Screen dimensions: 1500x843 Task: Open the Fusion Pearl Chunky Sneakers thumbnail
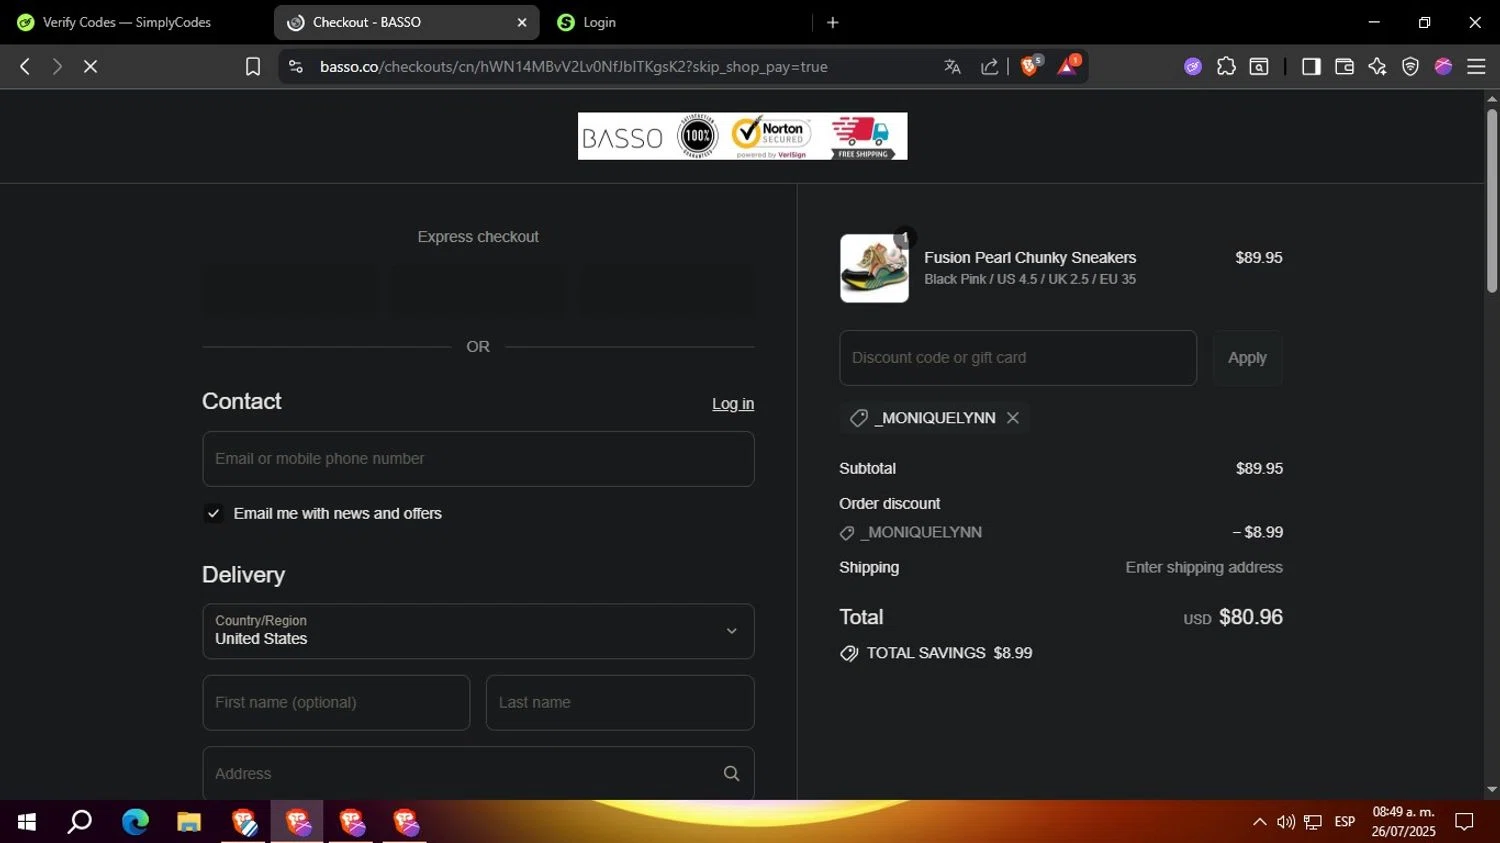point(874,268)
